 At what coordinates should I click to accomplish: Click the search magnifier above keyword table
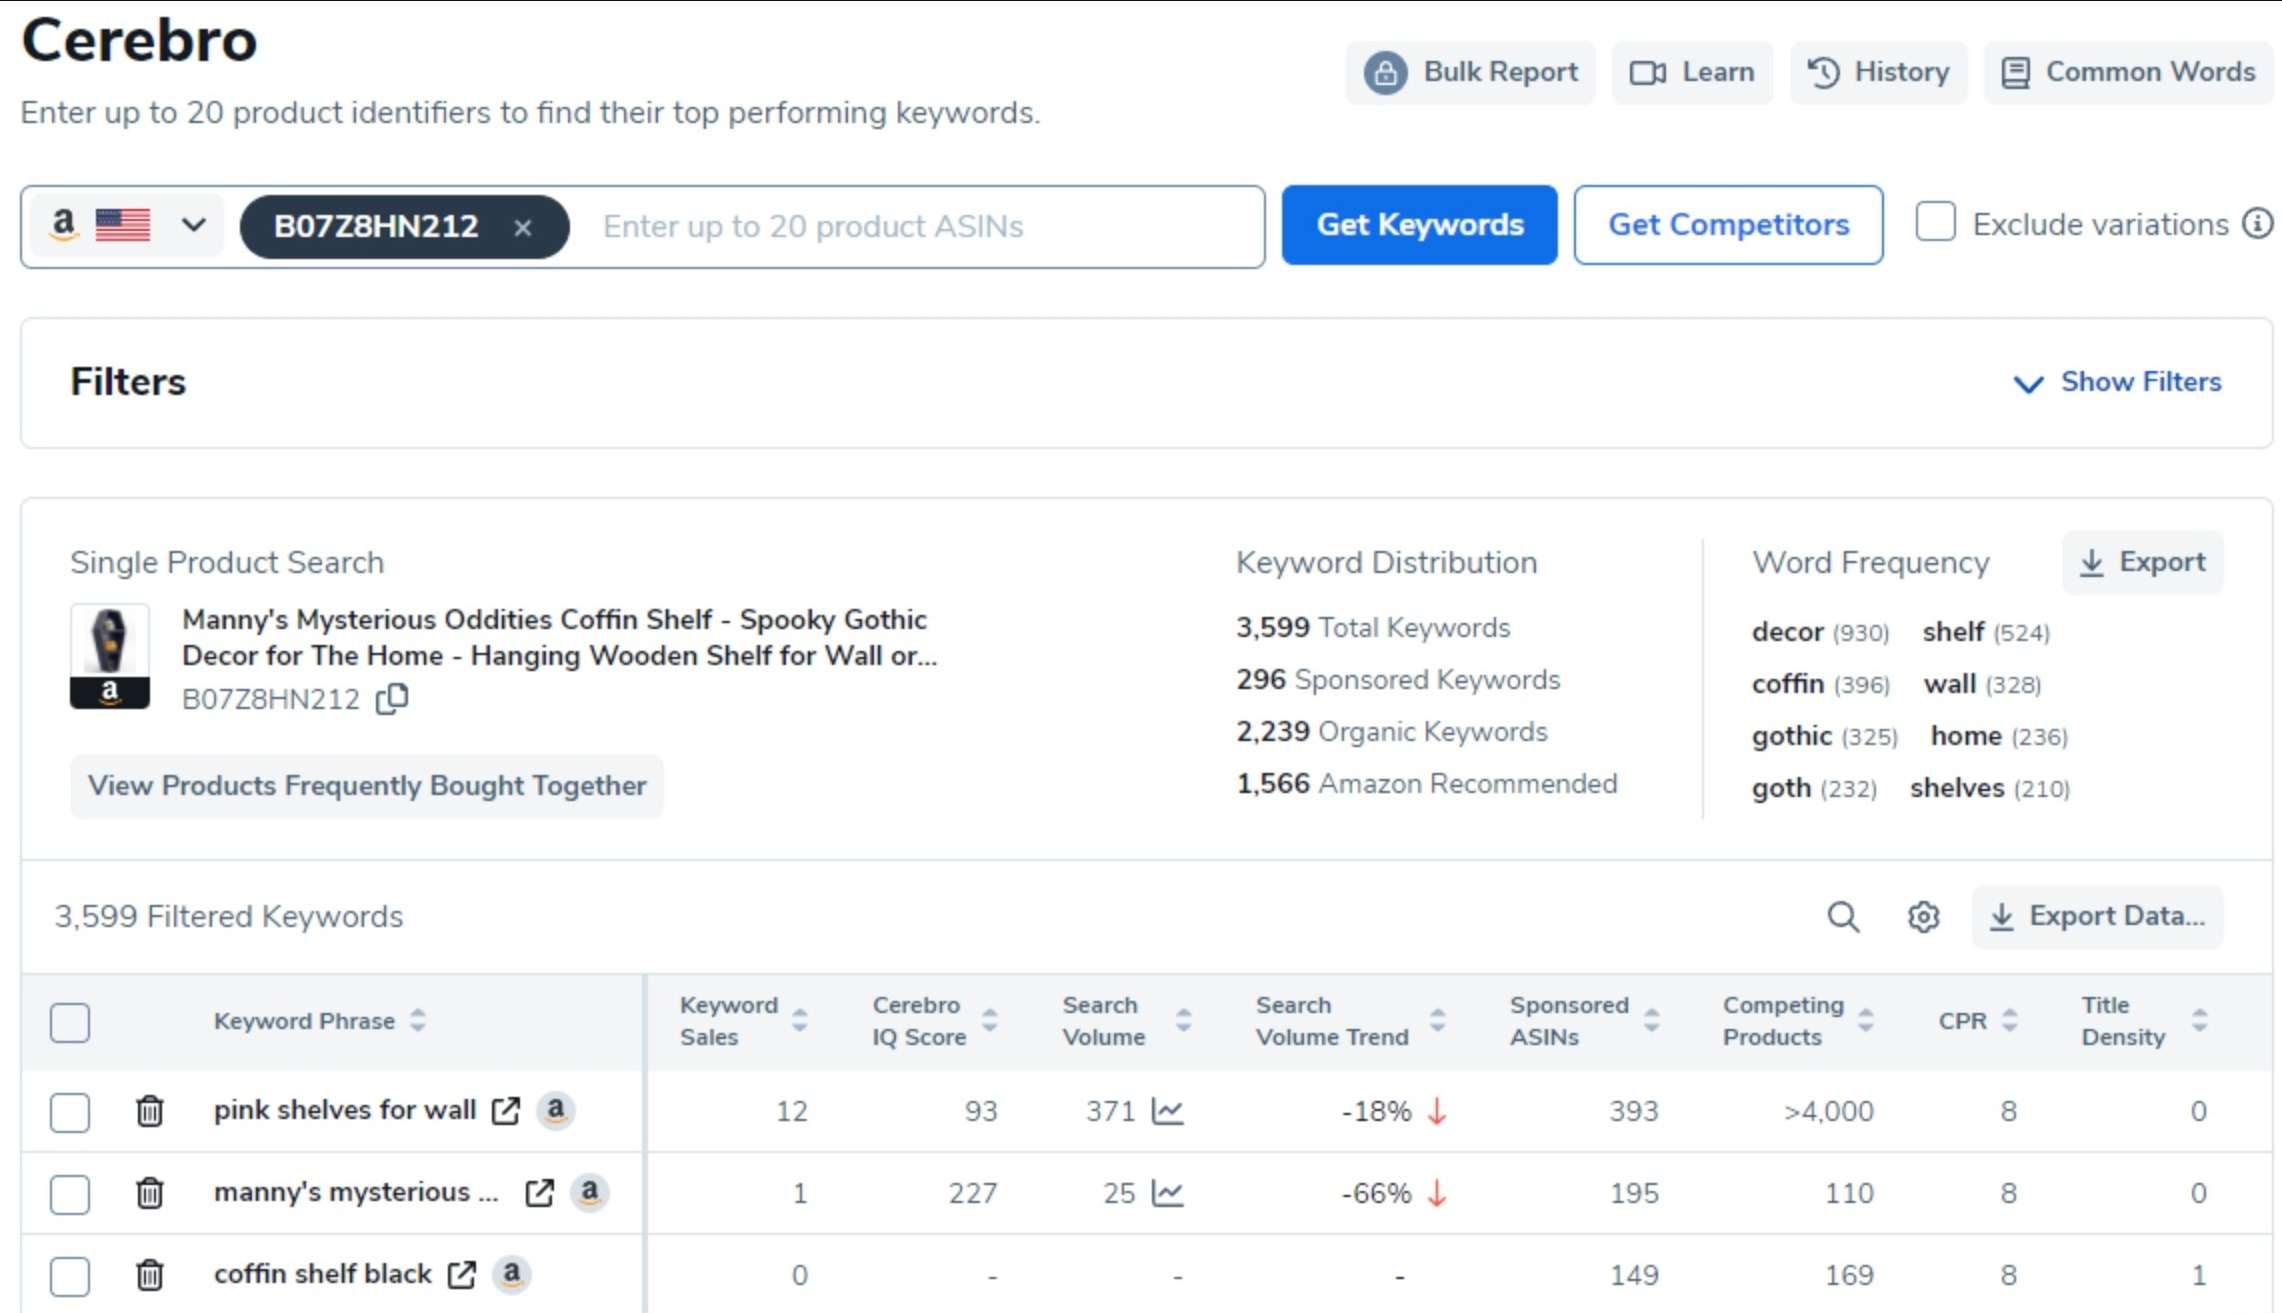point(1843,917)
